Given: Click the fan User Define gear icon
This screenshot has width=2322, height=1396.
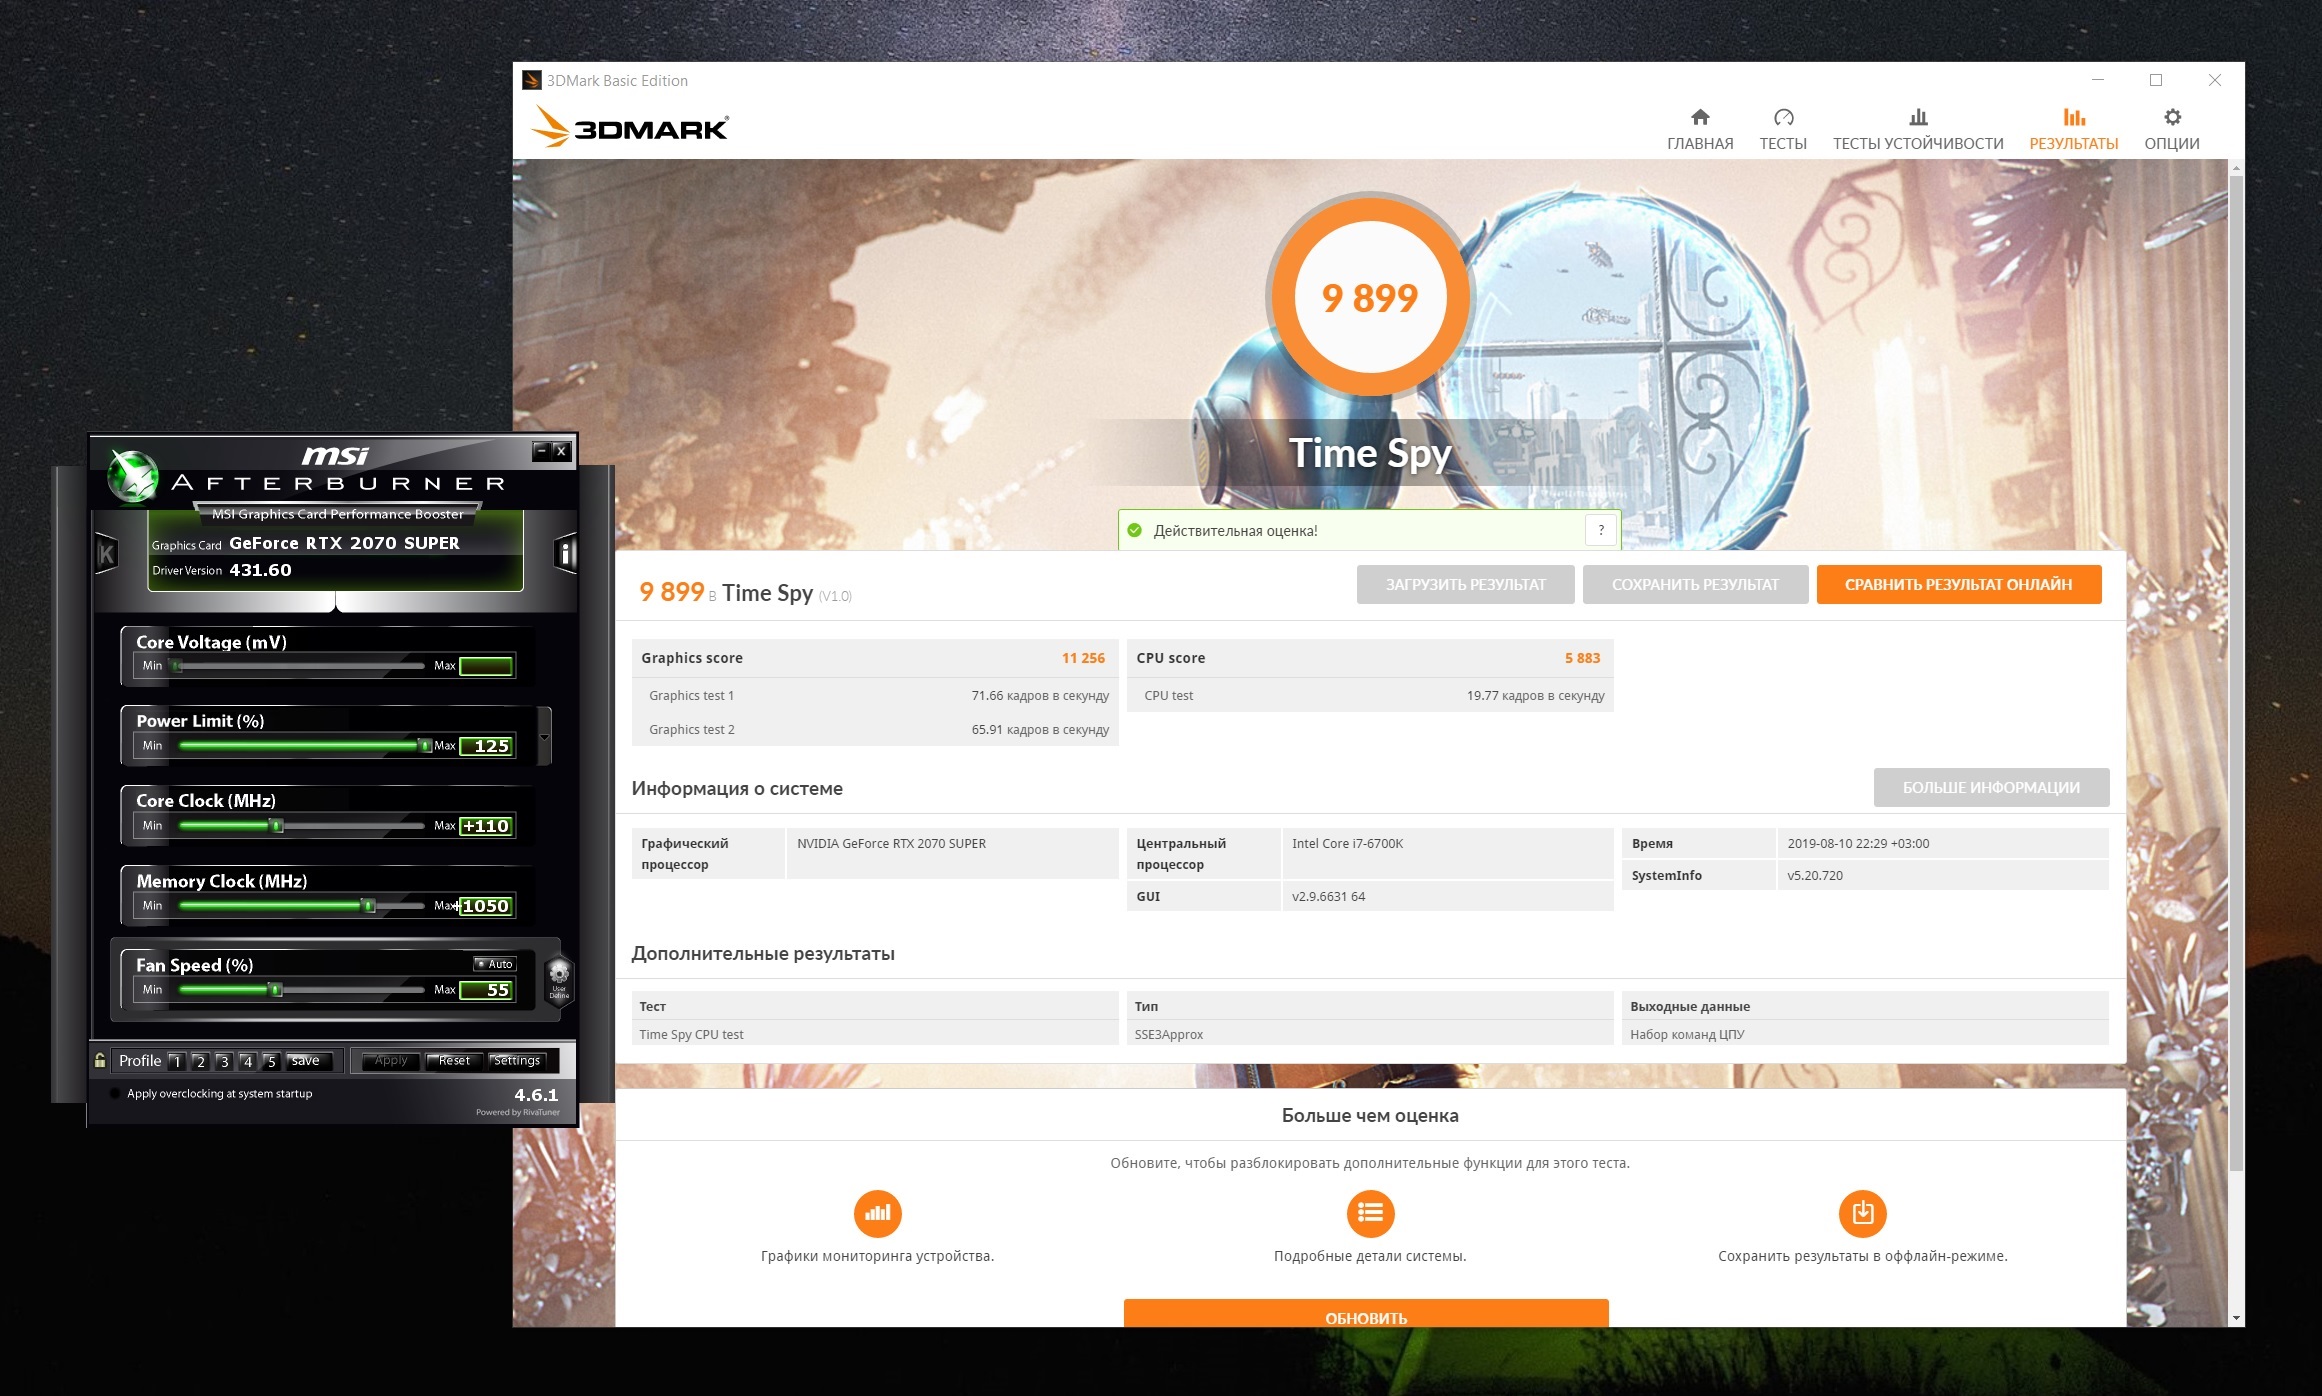Looking at the screenshot, I should tap(559, 977).
